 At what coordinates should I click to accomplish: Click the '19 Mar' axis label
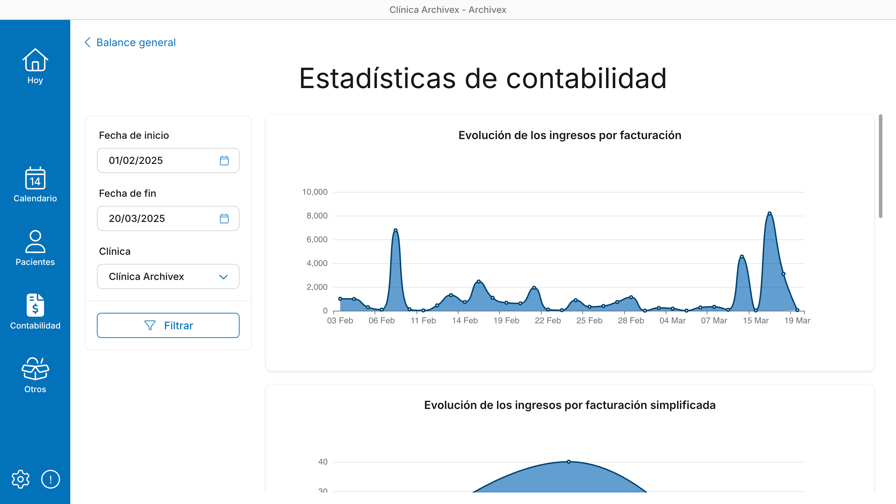797,321
